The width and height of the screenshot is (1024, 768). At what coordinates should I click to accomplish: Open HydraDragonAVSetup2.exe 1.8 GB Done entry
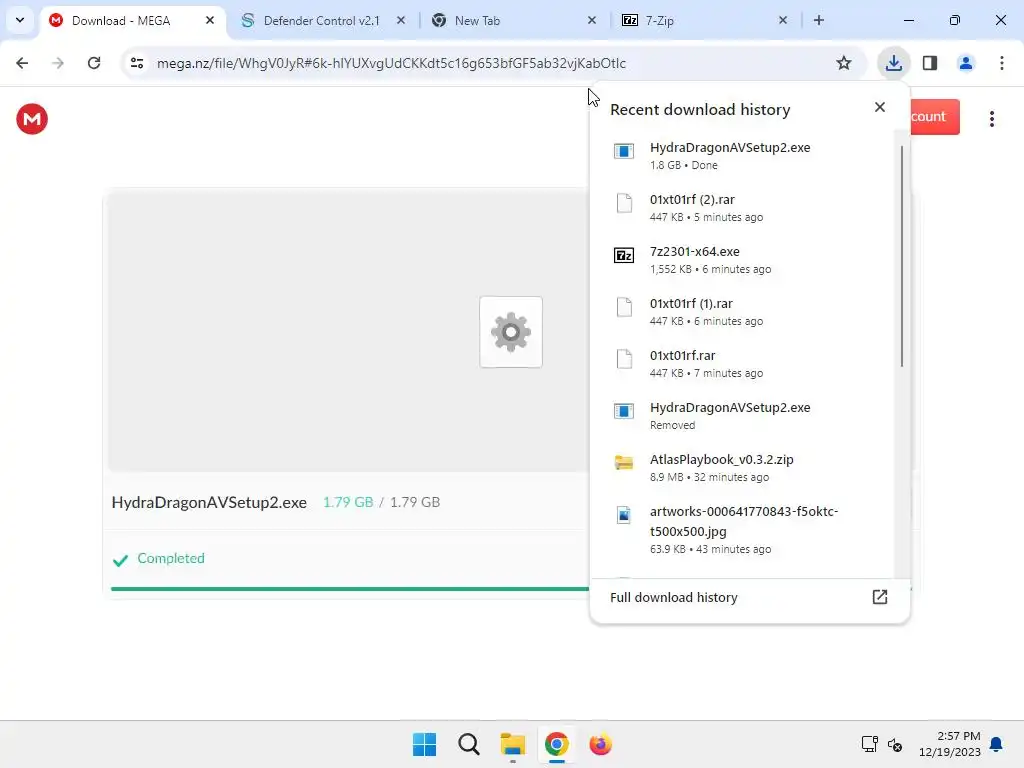click(x=744, y=155)
